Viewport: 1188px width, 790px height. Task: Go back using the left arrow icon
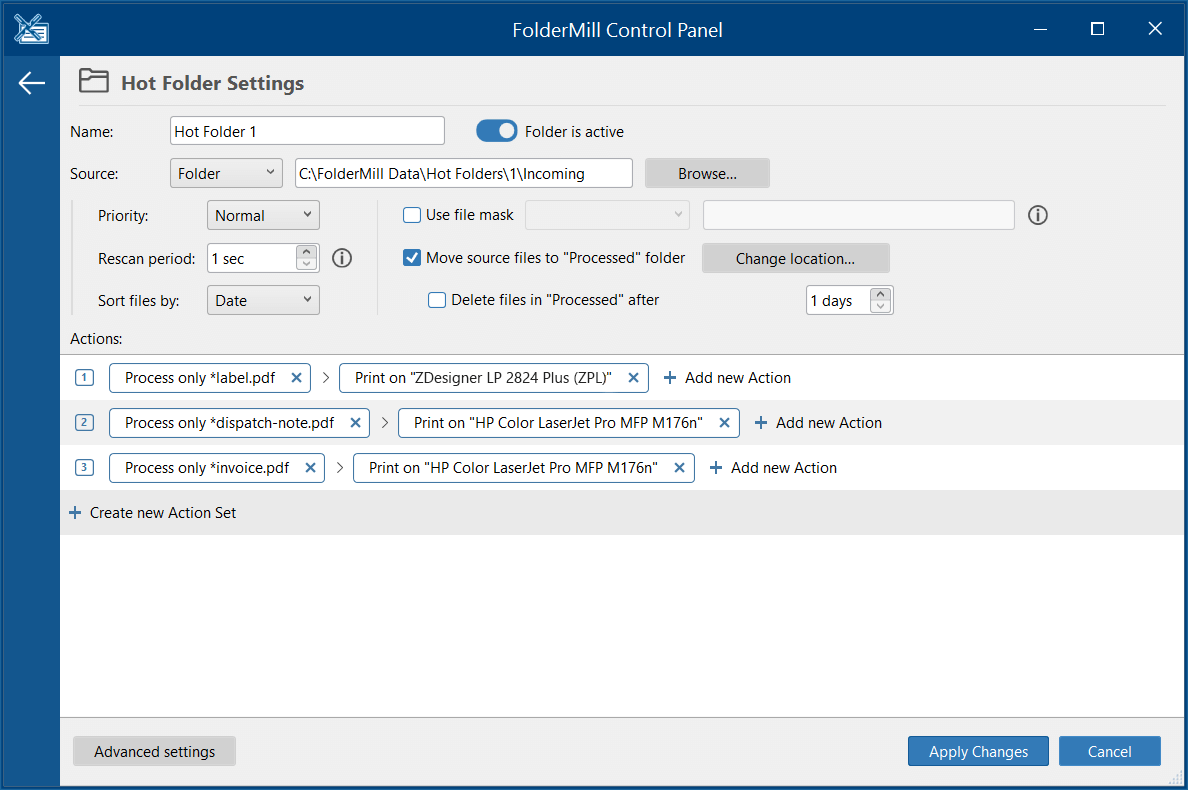coord(31,83)
